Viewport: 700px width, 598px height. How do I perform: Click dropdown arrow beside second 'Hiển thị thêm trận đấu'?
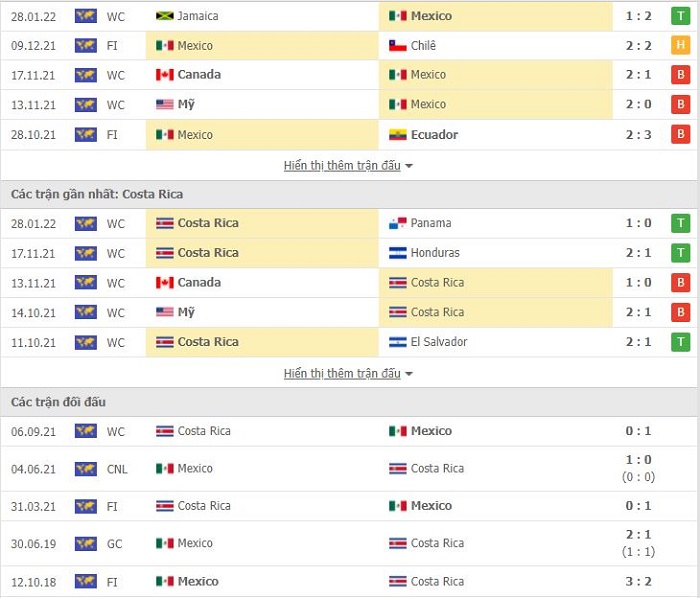[x=408, y=374]
